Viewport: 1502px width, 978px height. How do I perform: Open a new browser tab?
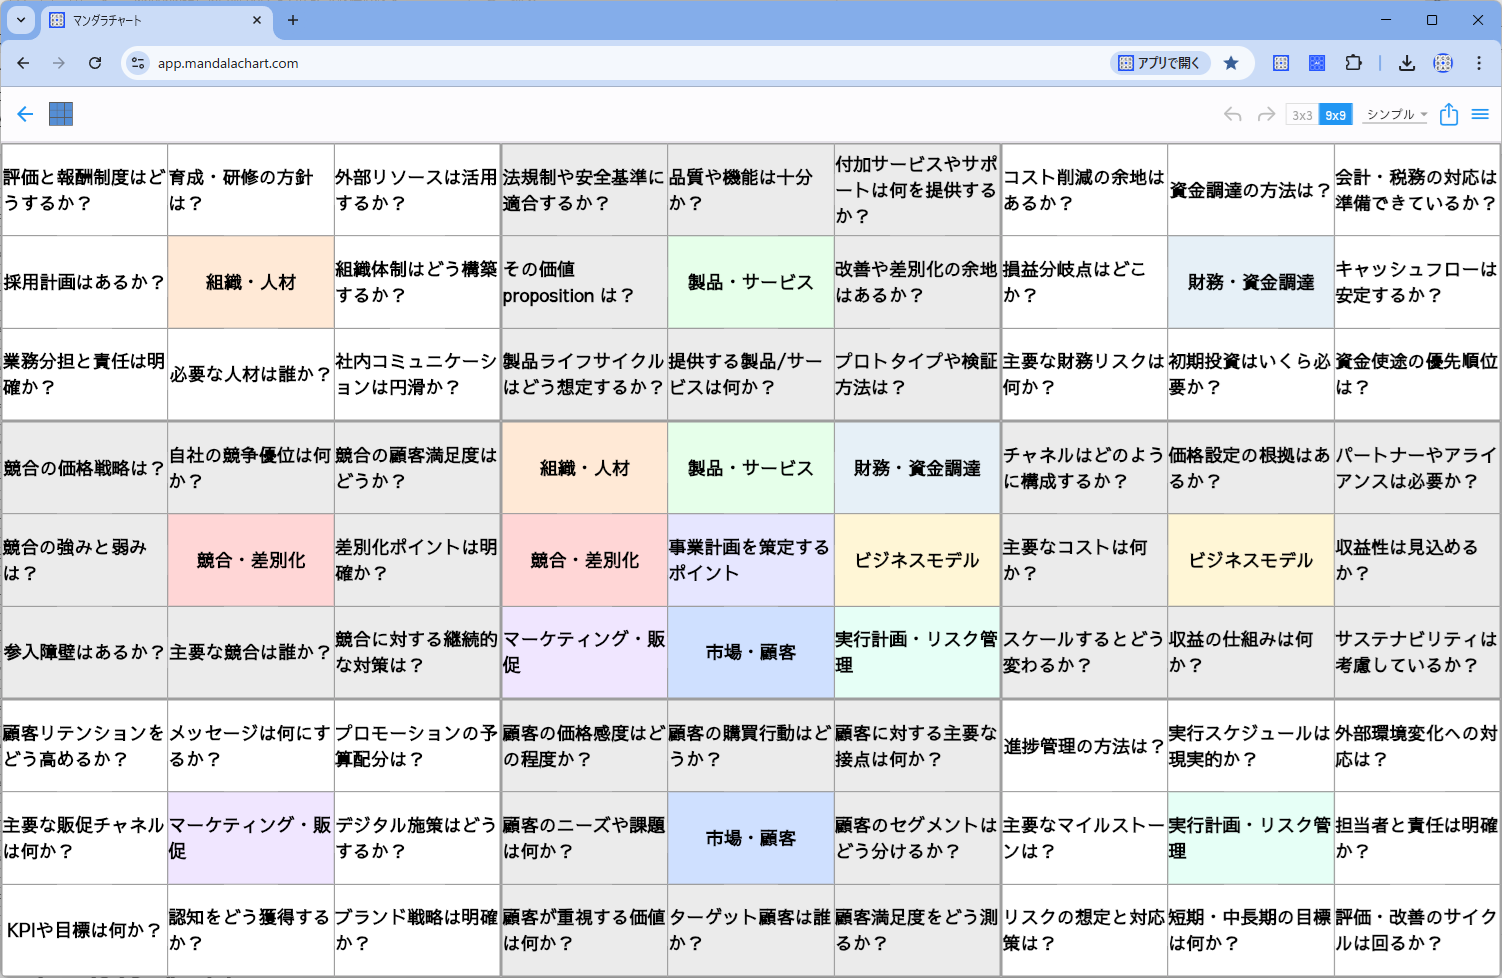coord(293,20)
